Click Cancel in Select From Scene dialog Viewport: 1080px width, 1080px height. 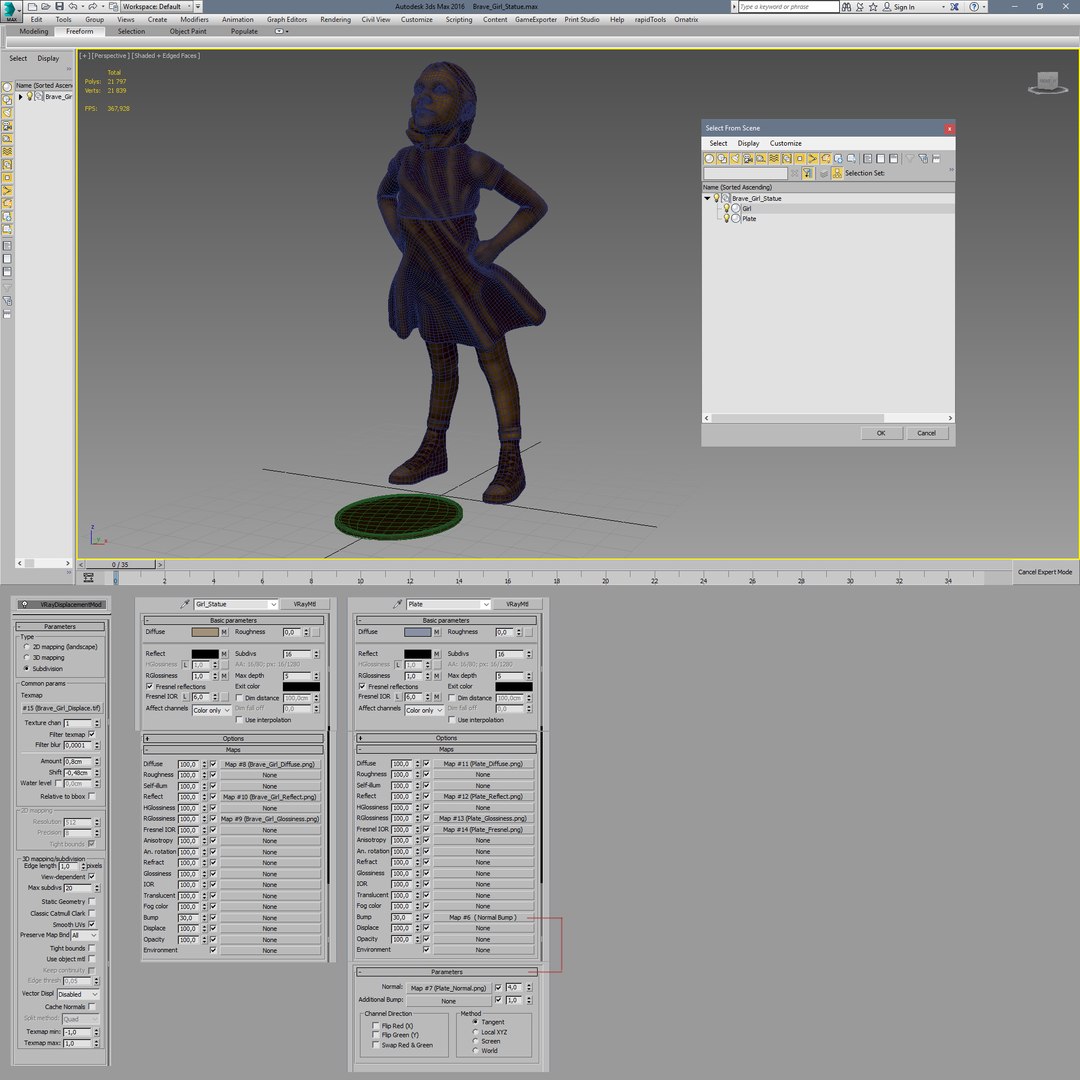[926, 433]
